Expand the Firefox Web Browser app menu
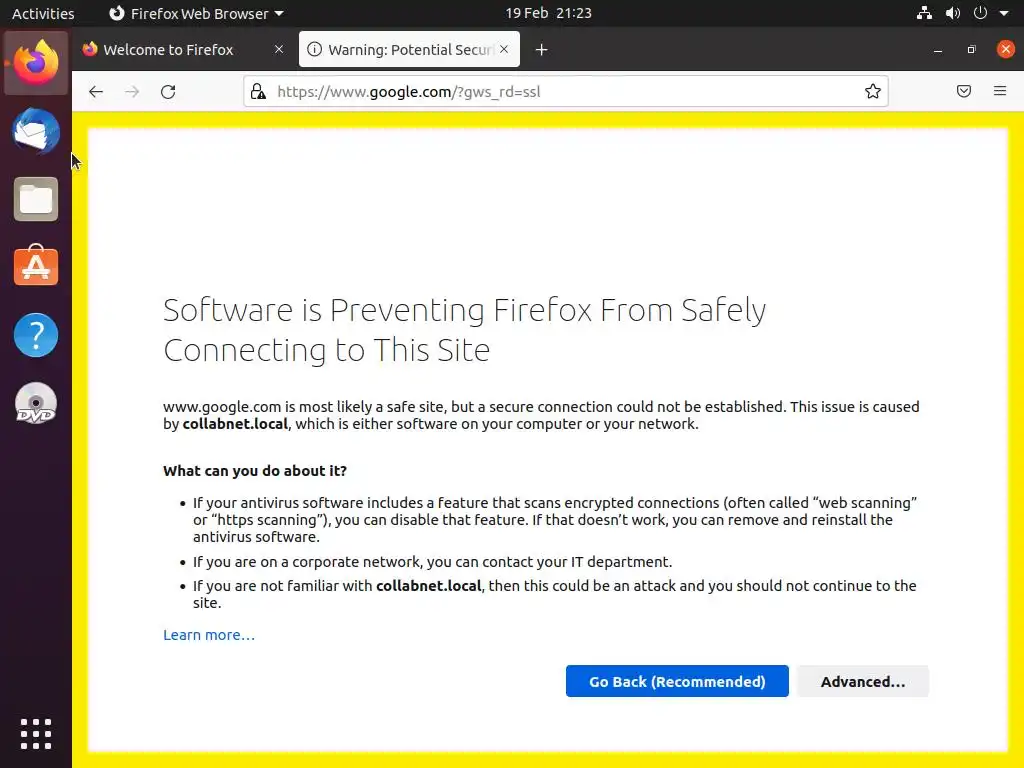The image size is (1024, 768). click(196, 14)
